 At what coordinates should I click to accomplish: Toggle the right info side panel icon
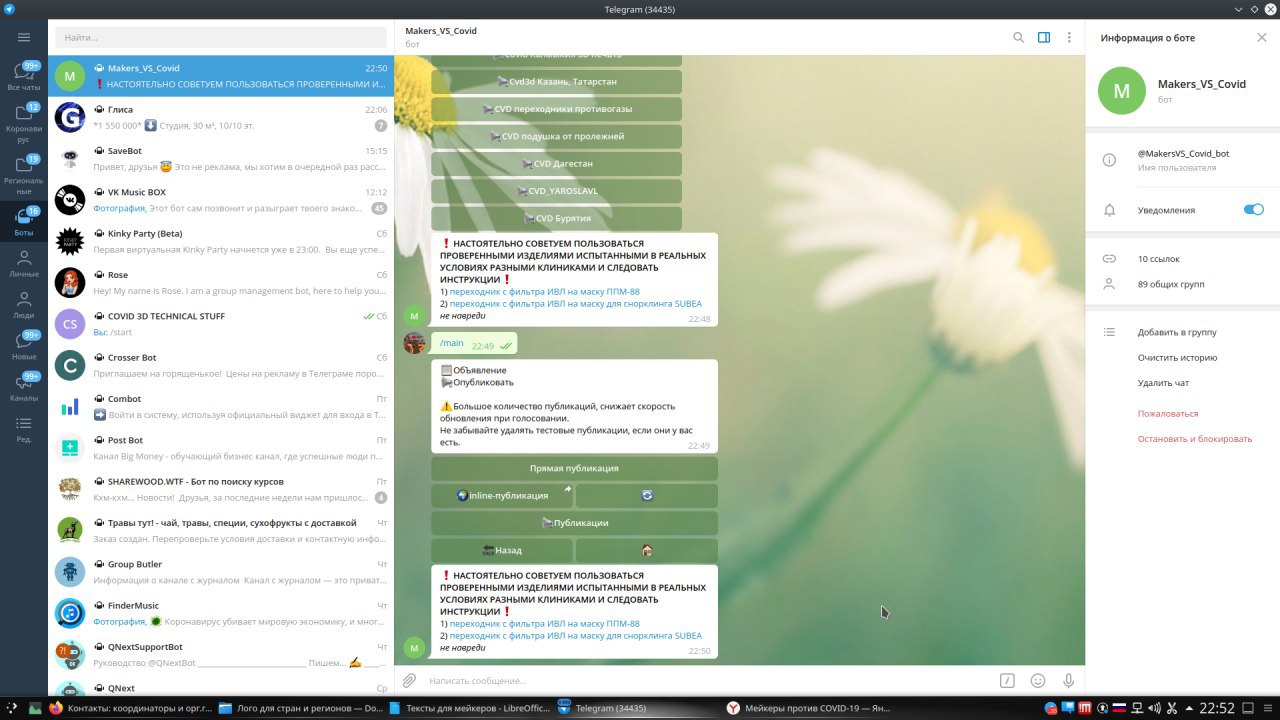tap(1044, 37)
